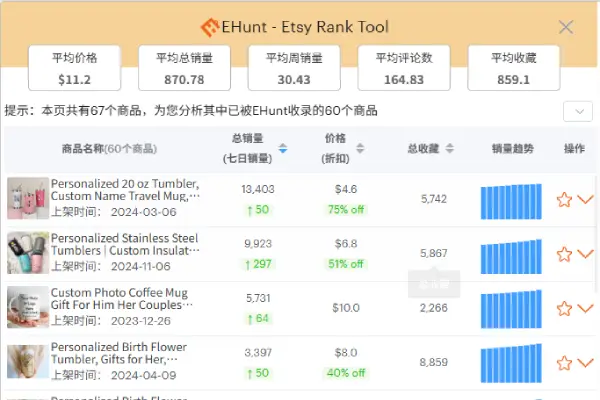Click the 51% off discount badge
The height and width of the screenshot is (400, 600).
pos(346,264)
